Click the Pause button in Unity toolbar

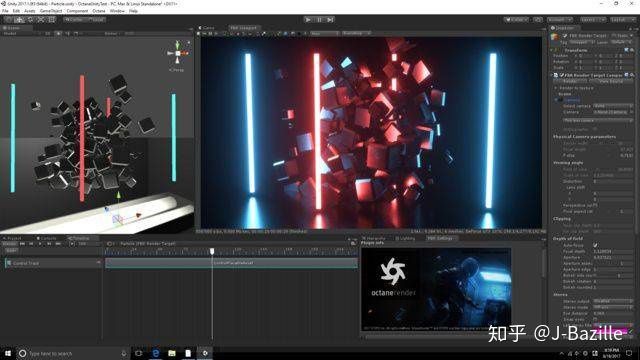point(319,19)
